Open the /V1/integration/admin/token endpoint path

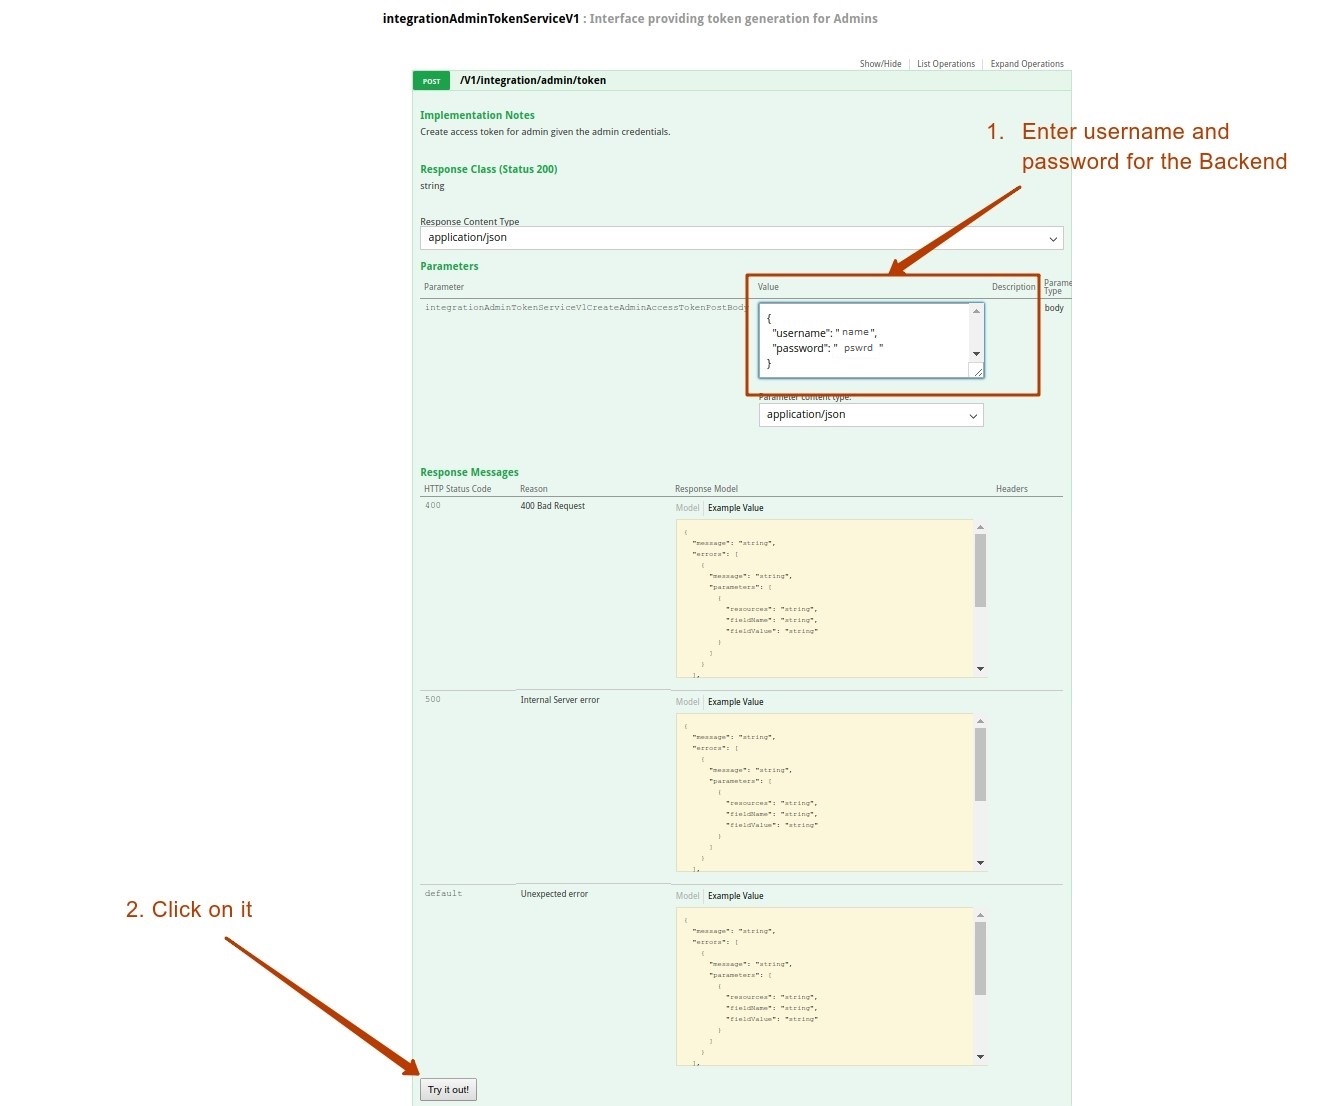tap(533, 81)
